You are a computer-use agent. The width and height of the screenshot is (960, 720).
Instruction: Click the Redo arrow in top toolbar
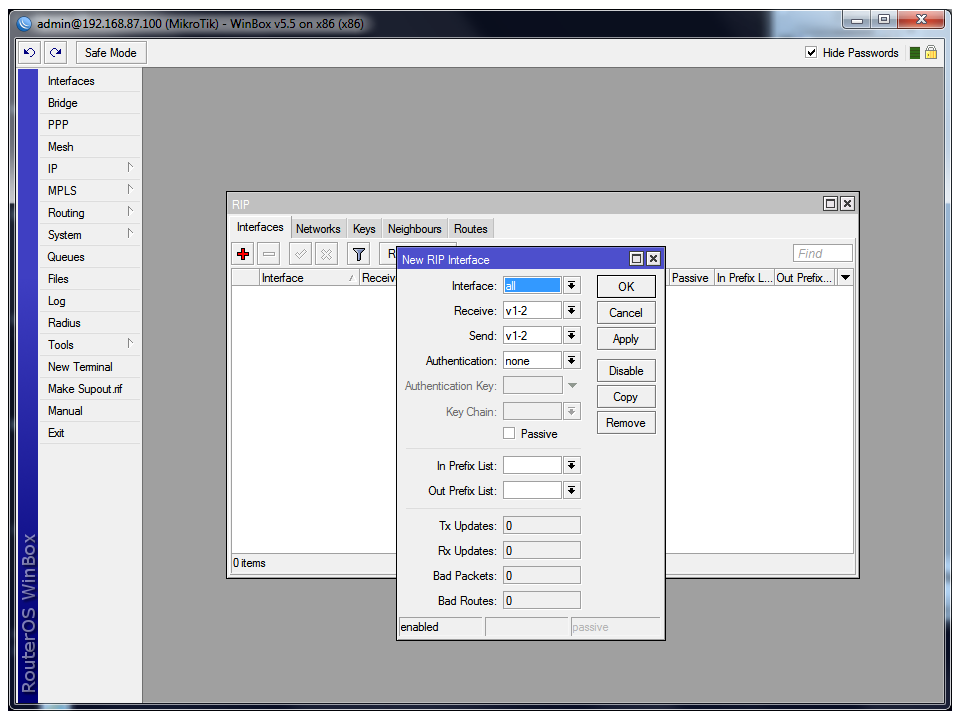point(56,53)
